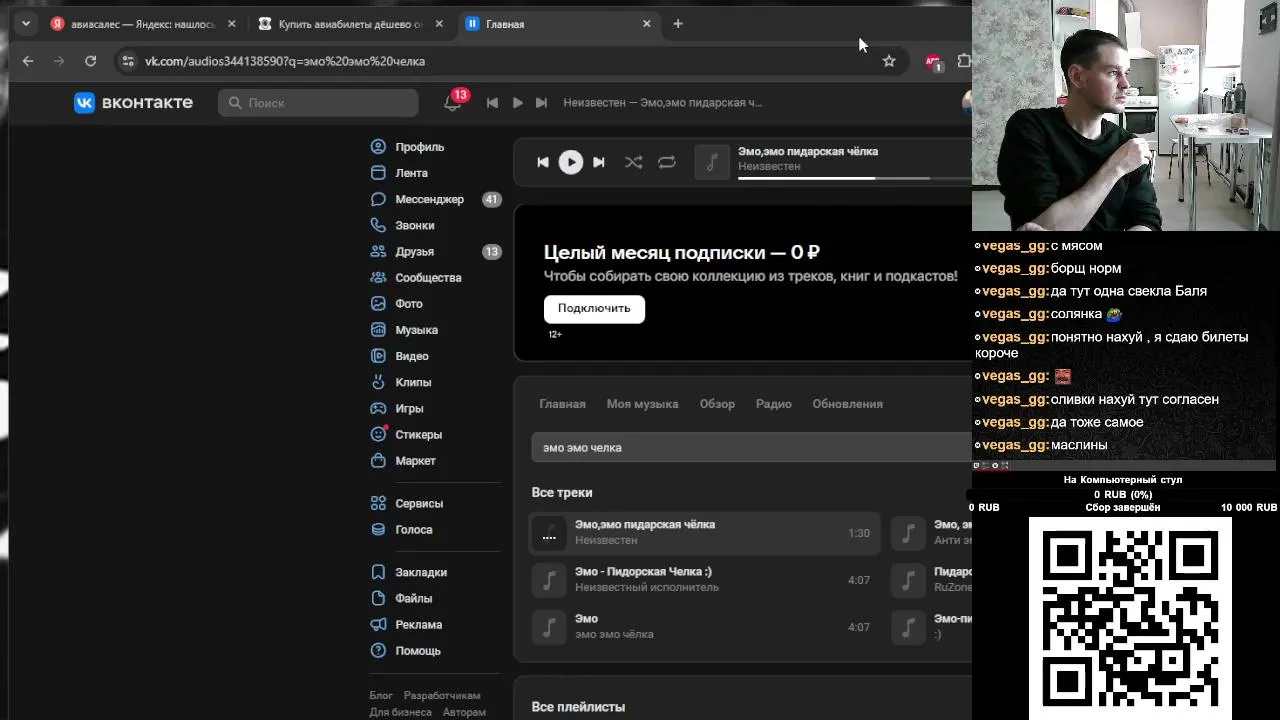1280x720 pixels.
Task: Select the playing 1:30 track row
Action: tap(704, 533)
